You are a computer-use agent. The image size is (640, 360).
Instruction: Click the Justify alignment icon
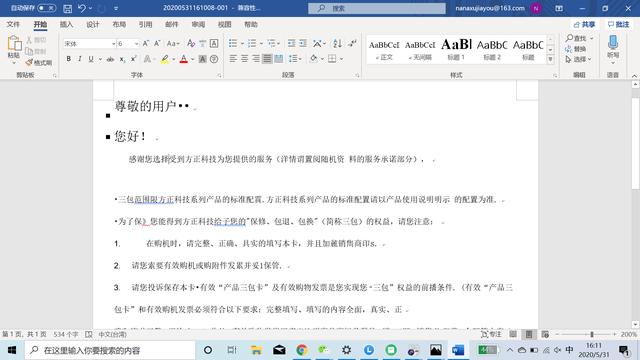click(x=267, y=59)
